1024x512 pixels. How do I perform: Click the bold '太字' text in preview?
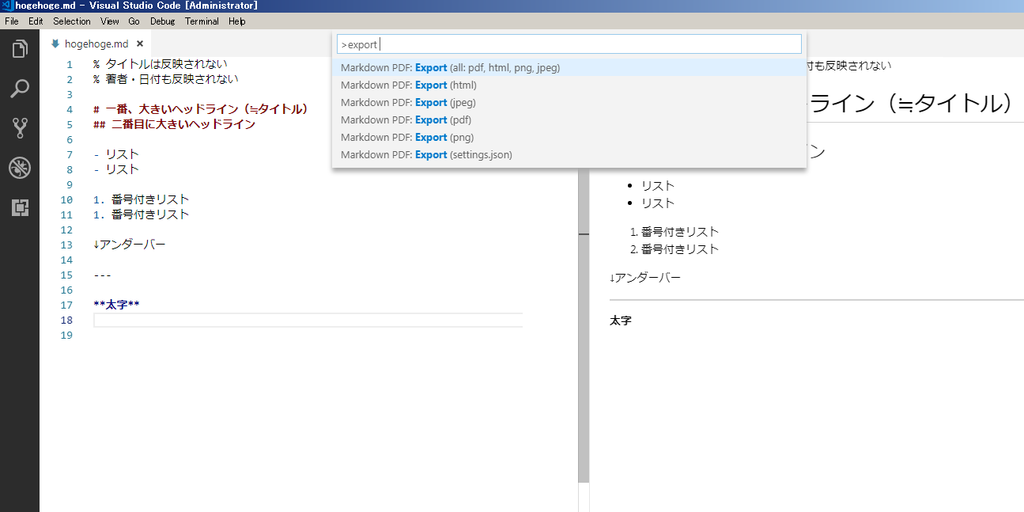click(620, 321)
